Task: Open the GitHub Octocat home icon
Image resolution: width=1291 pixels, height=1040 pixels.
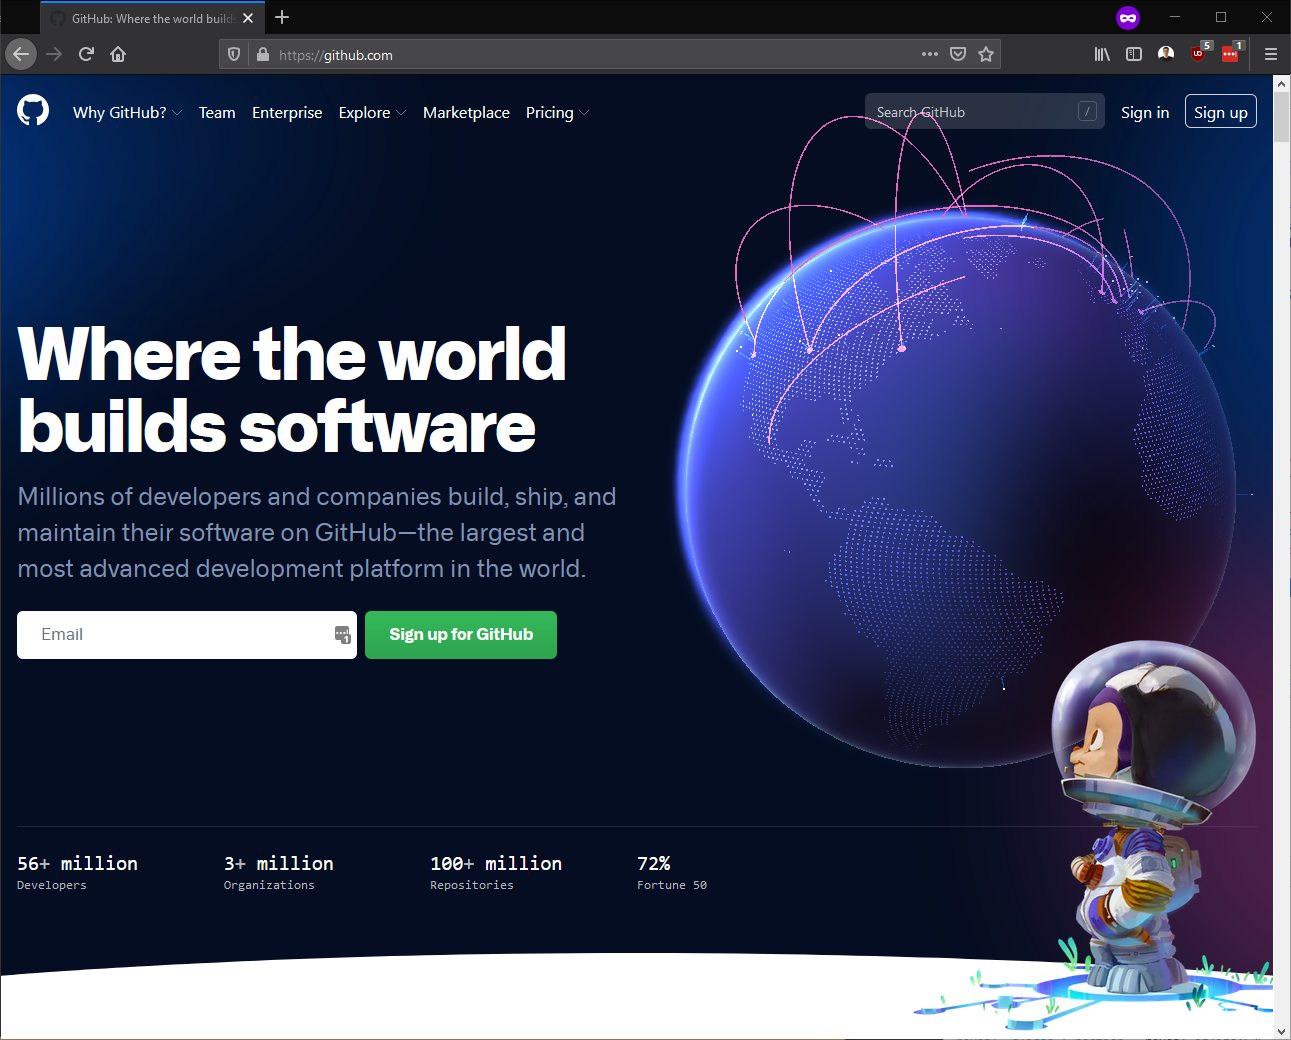Action: [x=33, y=110]
